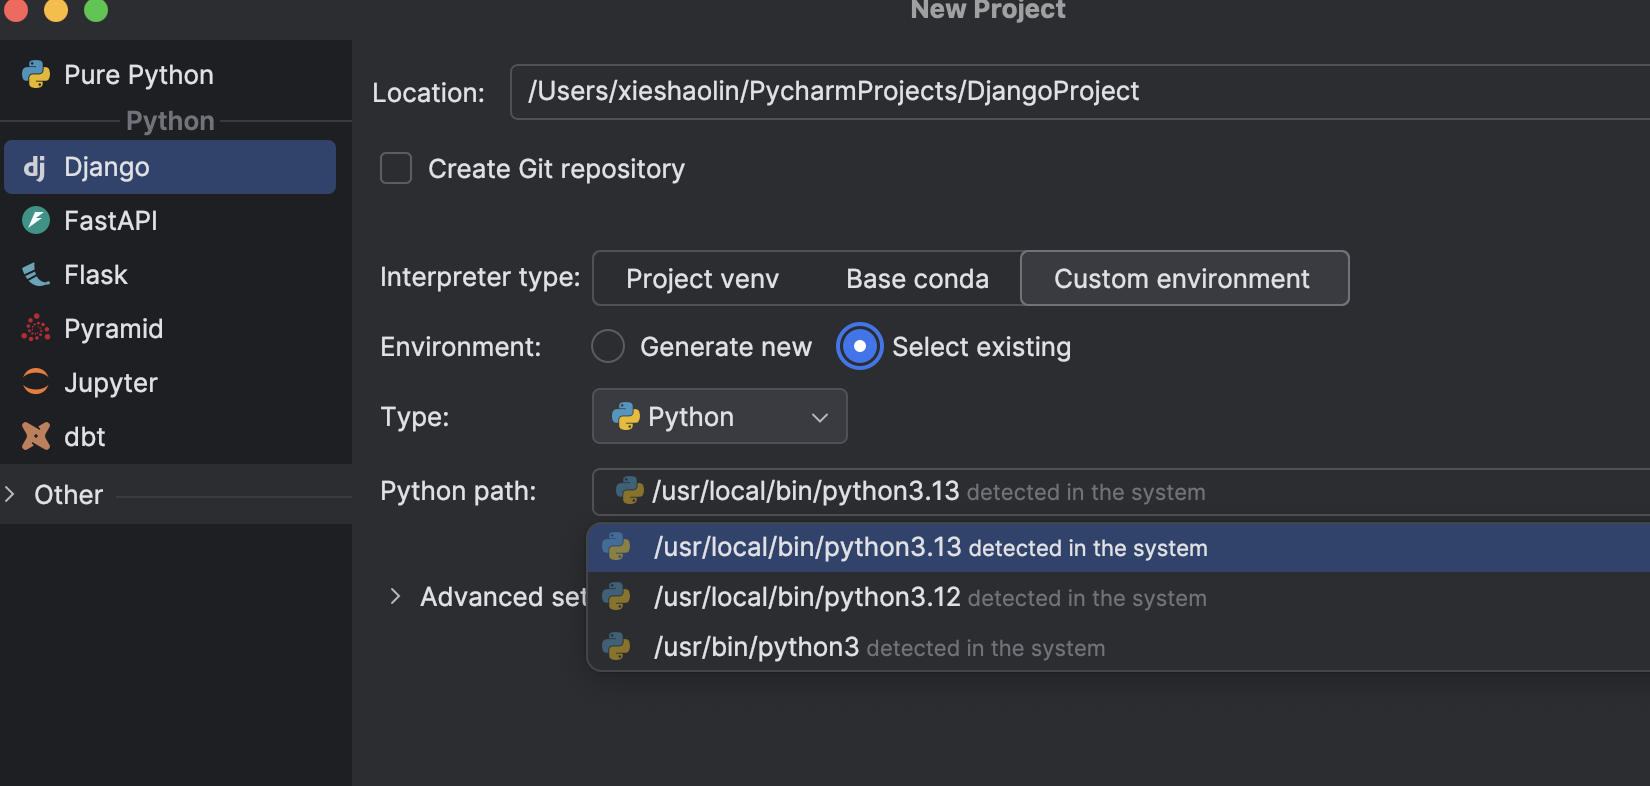Expand Advanced settings chevron

coord(395,597)
